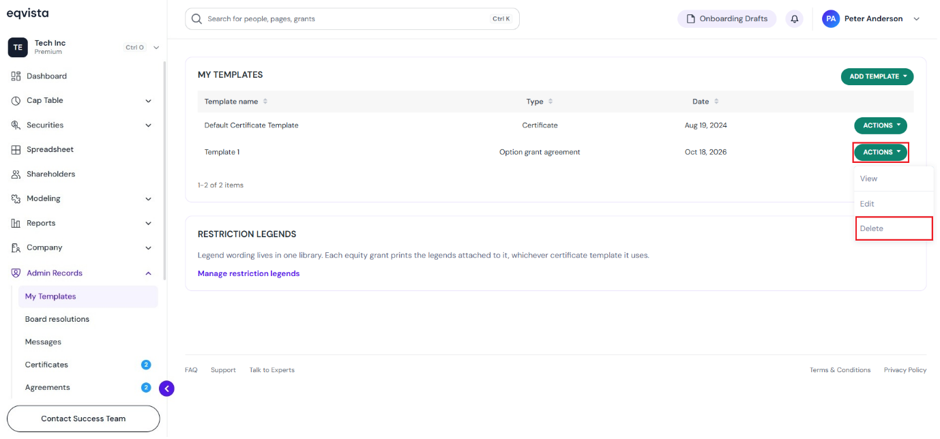This screenshot has height=439, width=940.
Task: Click Onboarding Drafts button
Action: (727, 19)
